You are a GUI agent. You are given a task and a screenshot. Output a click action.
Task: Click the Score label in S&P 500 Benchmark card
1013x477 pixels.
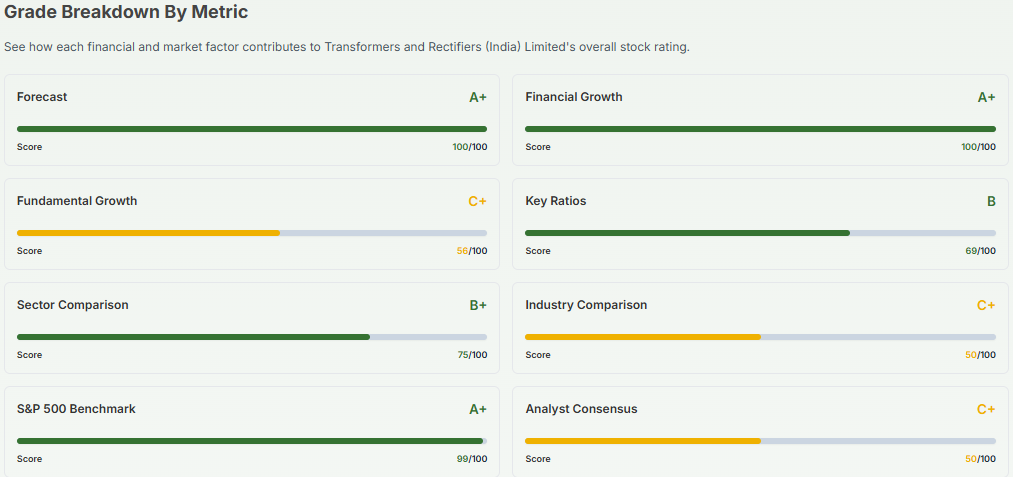point(30,459)
